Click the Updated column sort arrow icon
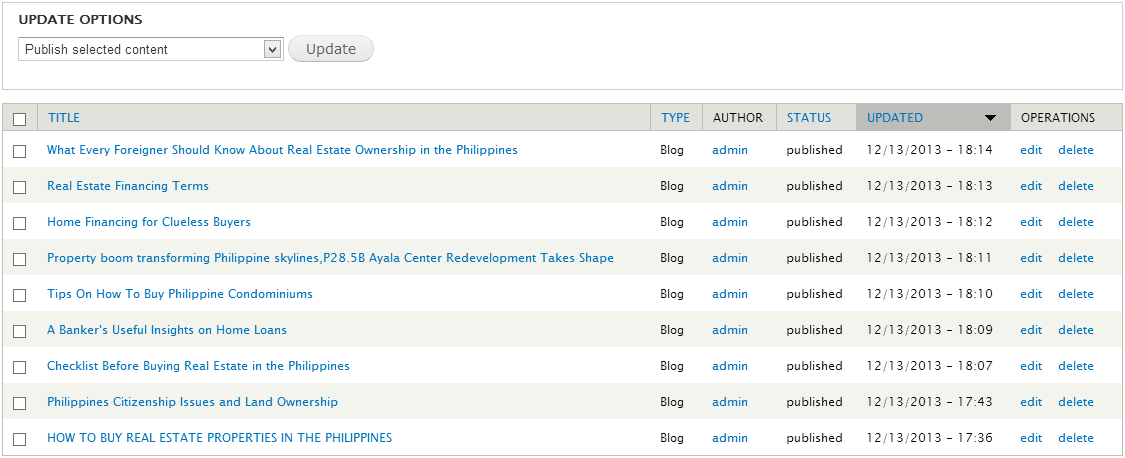This screenshot has height=458, width=1125. [x=990, y=118]
